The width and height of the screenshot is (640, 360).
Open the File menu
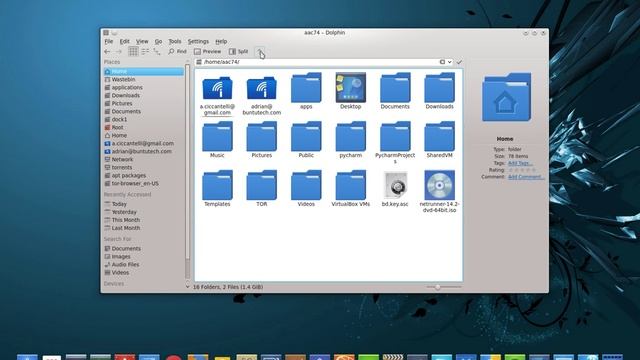(109, 42)
